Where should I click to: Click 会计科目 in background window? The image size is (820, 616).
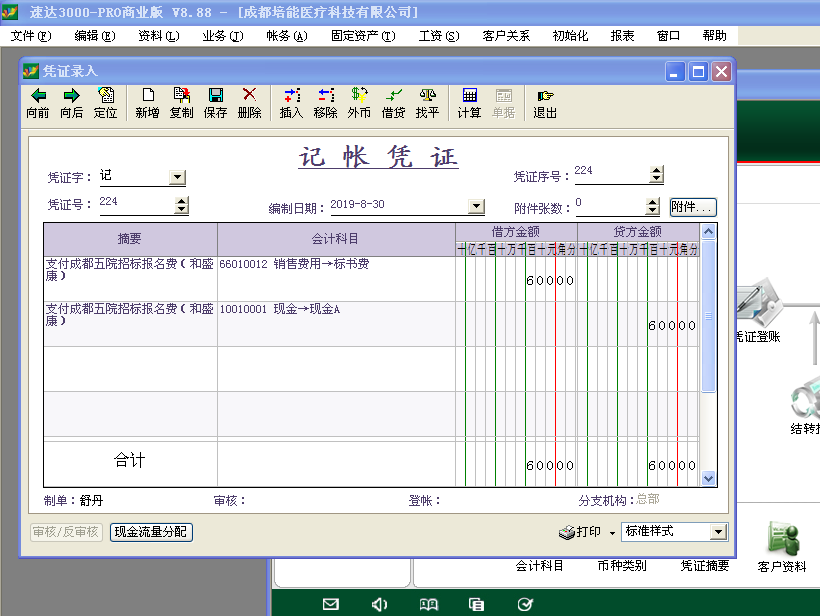tap(539, 566)
